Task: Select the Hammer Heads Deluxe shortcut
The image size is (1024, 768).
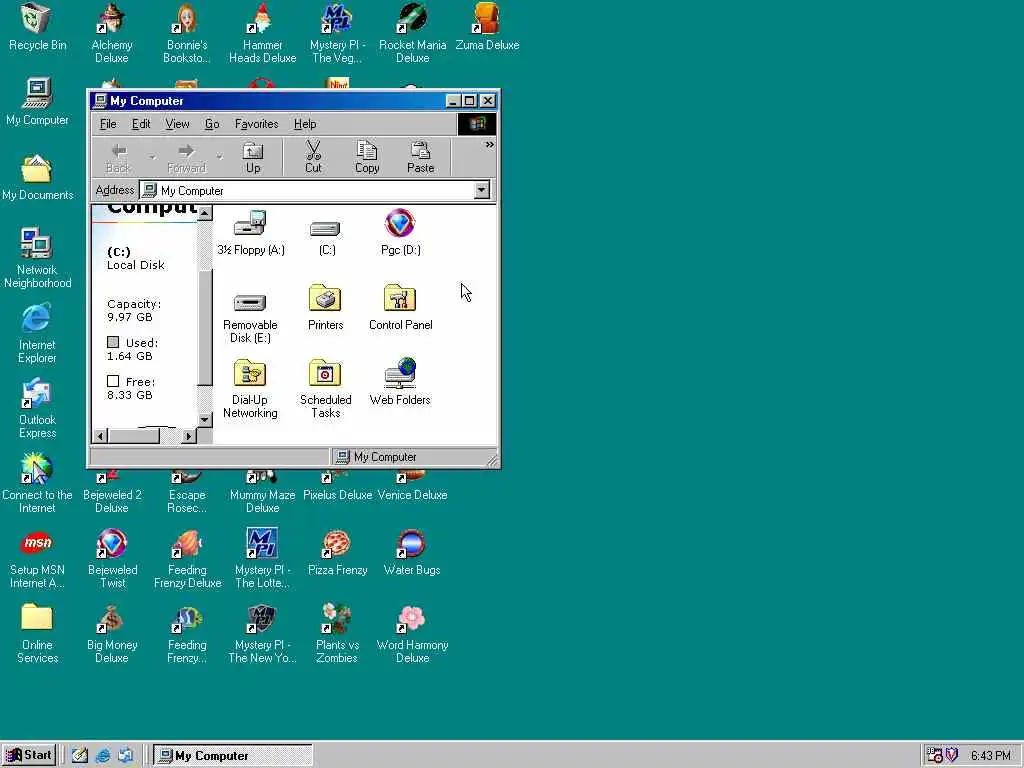Action: (263, 33)
